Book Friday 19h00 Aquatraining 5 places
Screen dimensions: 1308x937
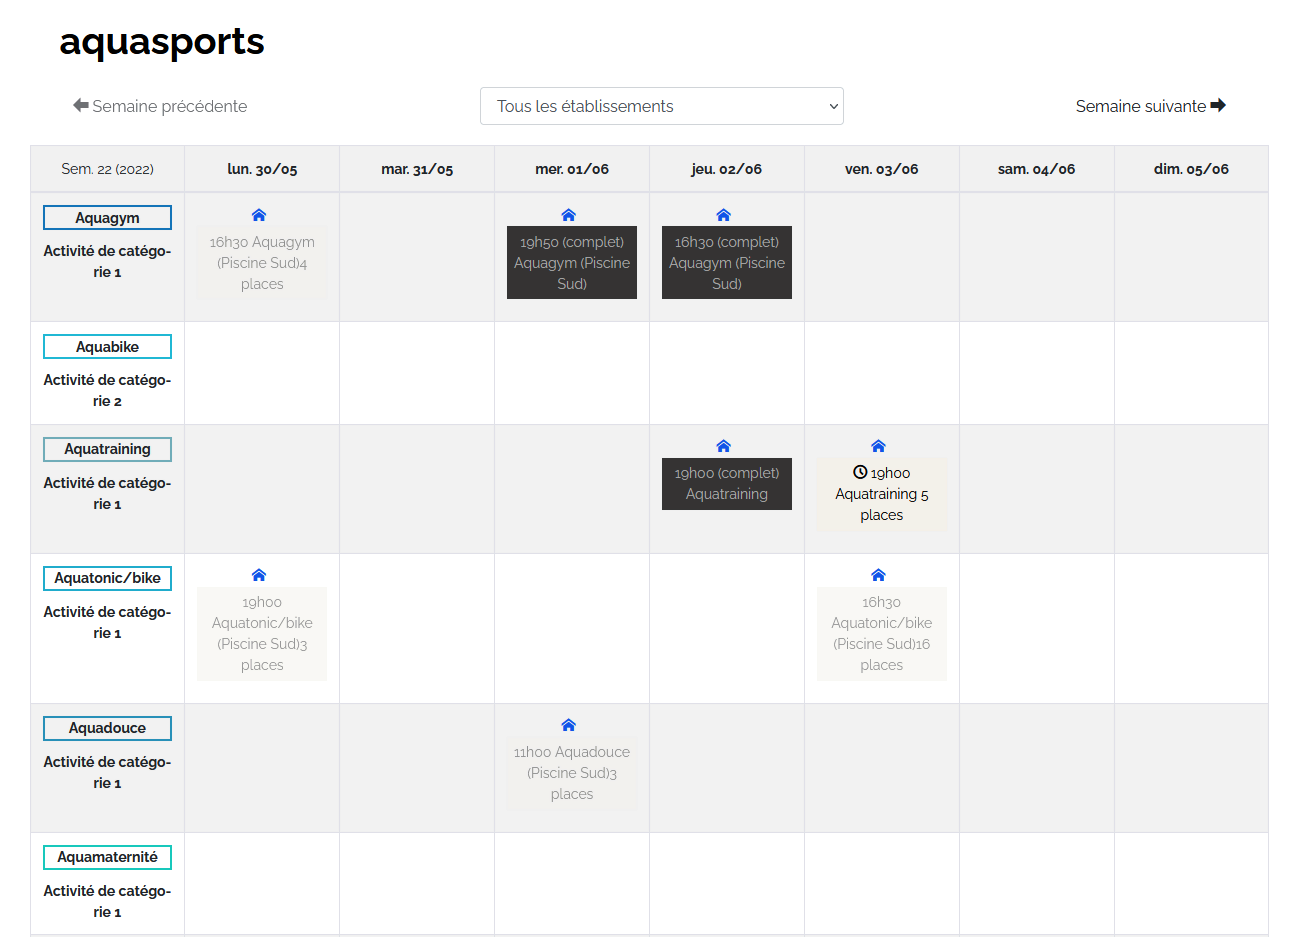[882, 494]
